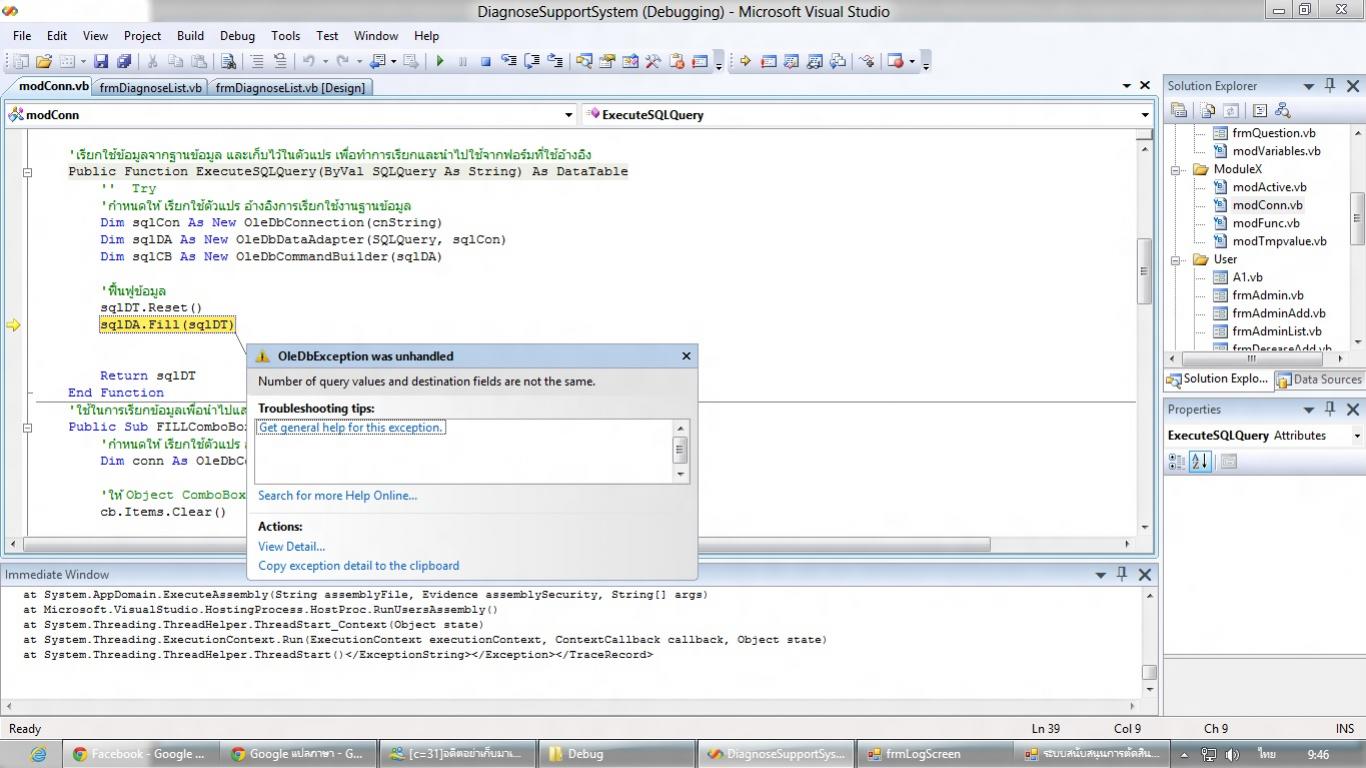Switch to frmDiagnoseList.vb [Design] tab
Screen dimensions: 1366x768
click(291, 87)
